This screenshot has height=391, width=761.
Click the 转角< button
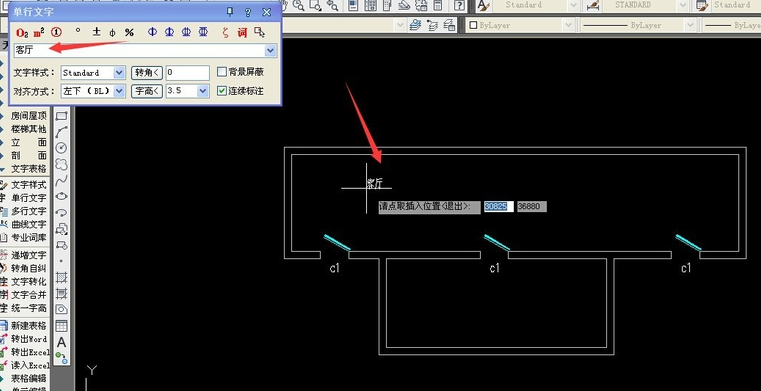pyautogui.click(x=147, y=73)
